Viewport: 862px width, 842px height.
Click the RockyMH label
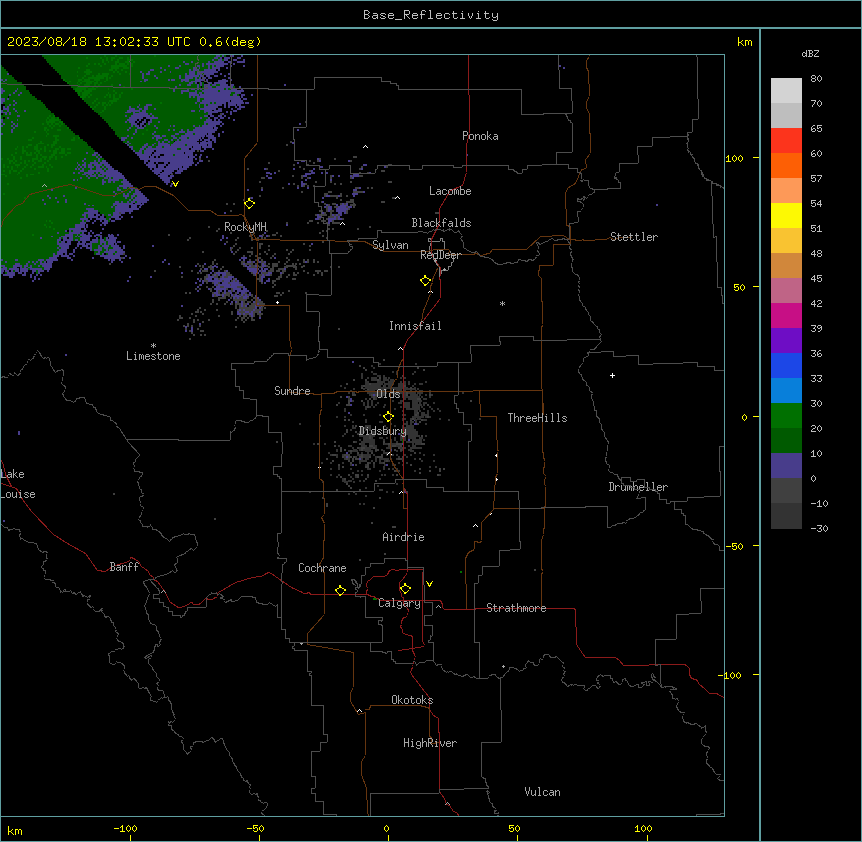click(x=245, y=227)
